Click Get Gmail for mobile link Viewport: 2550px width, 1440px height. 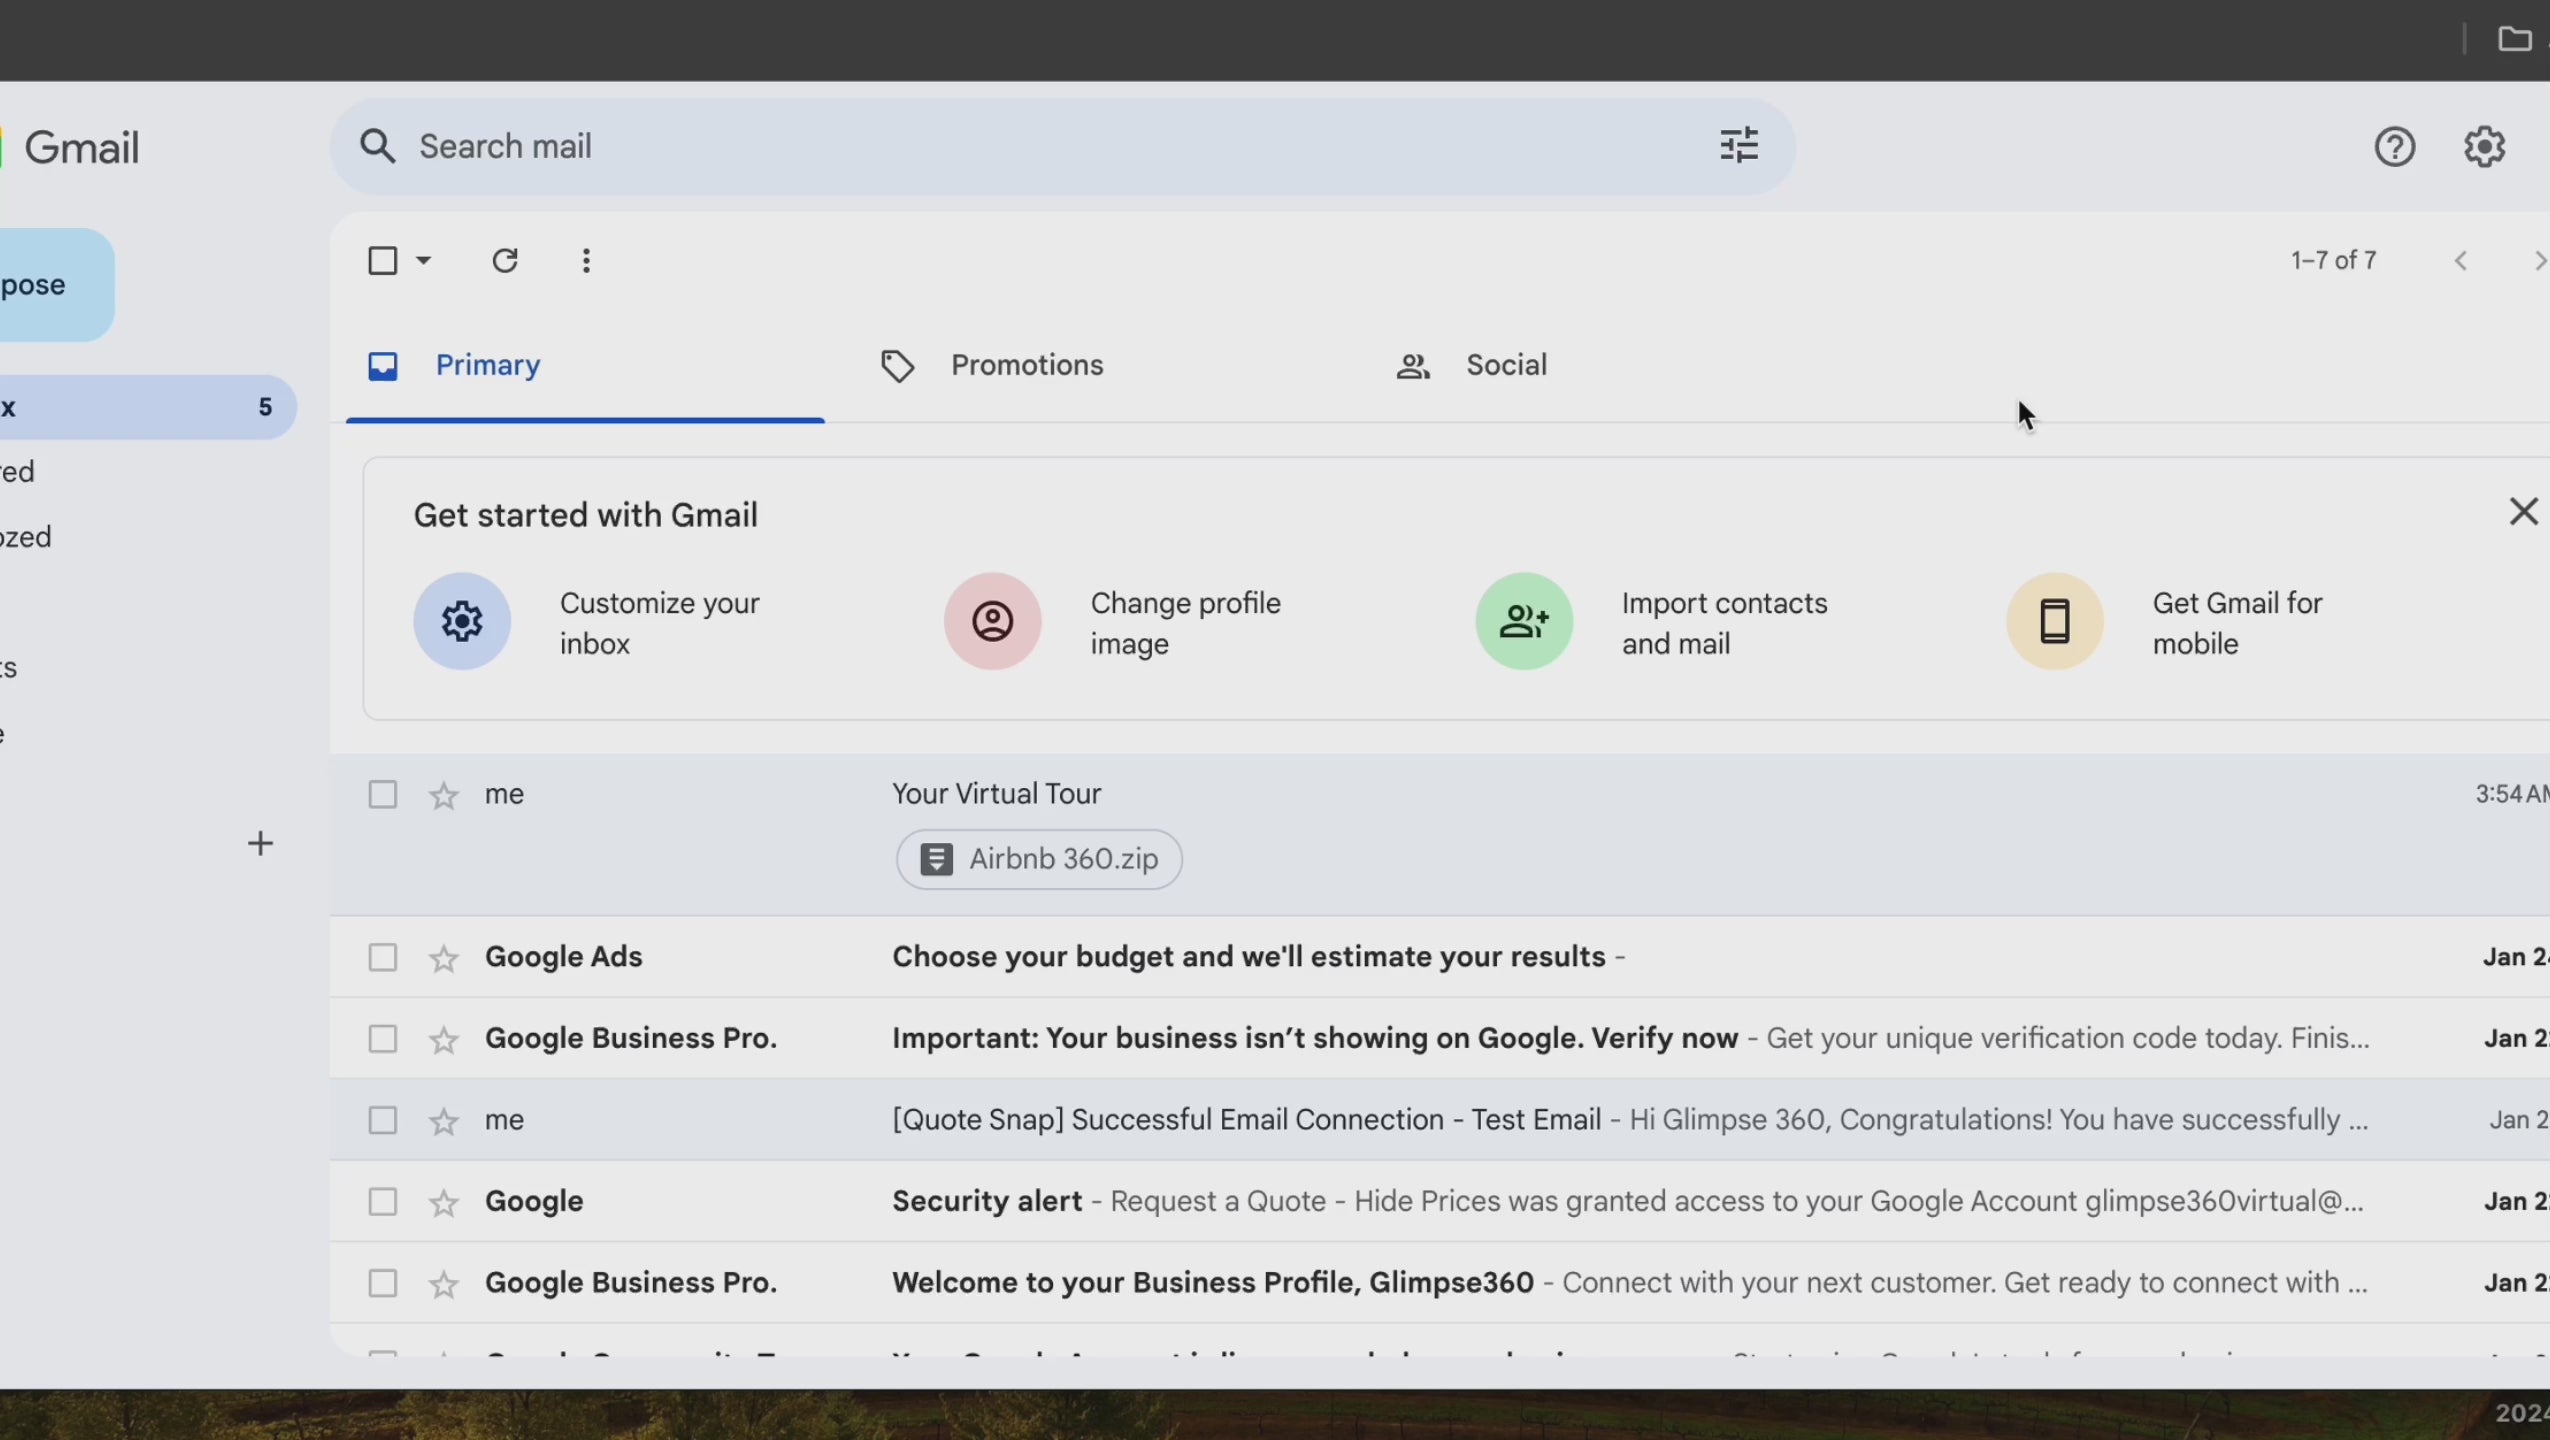click(x=2237, y=624)
